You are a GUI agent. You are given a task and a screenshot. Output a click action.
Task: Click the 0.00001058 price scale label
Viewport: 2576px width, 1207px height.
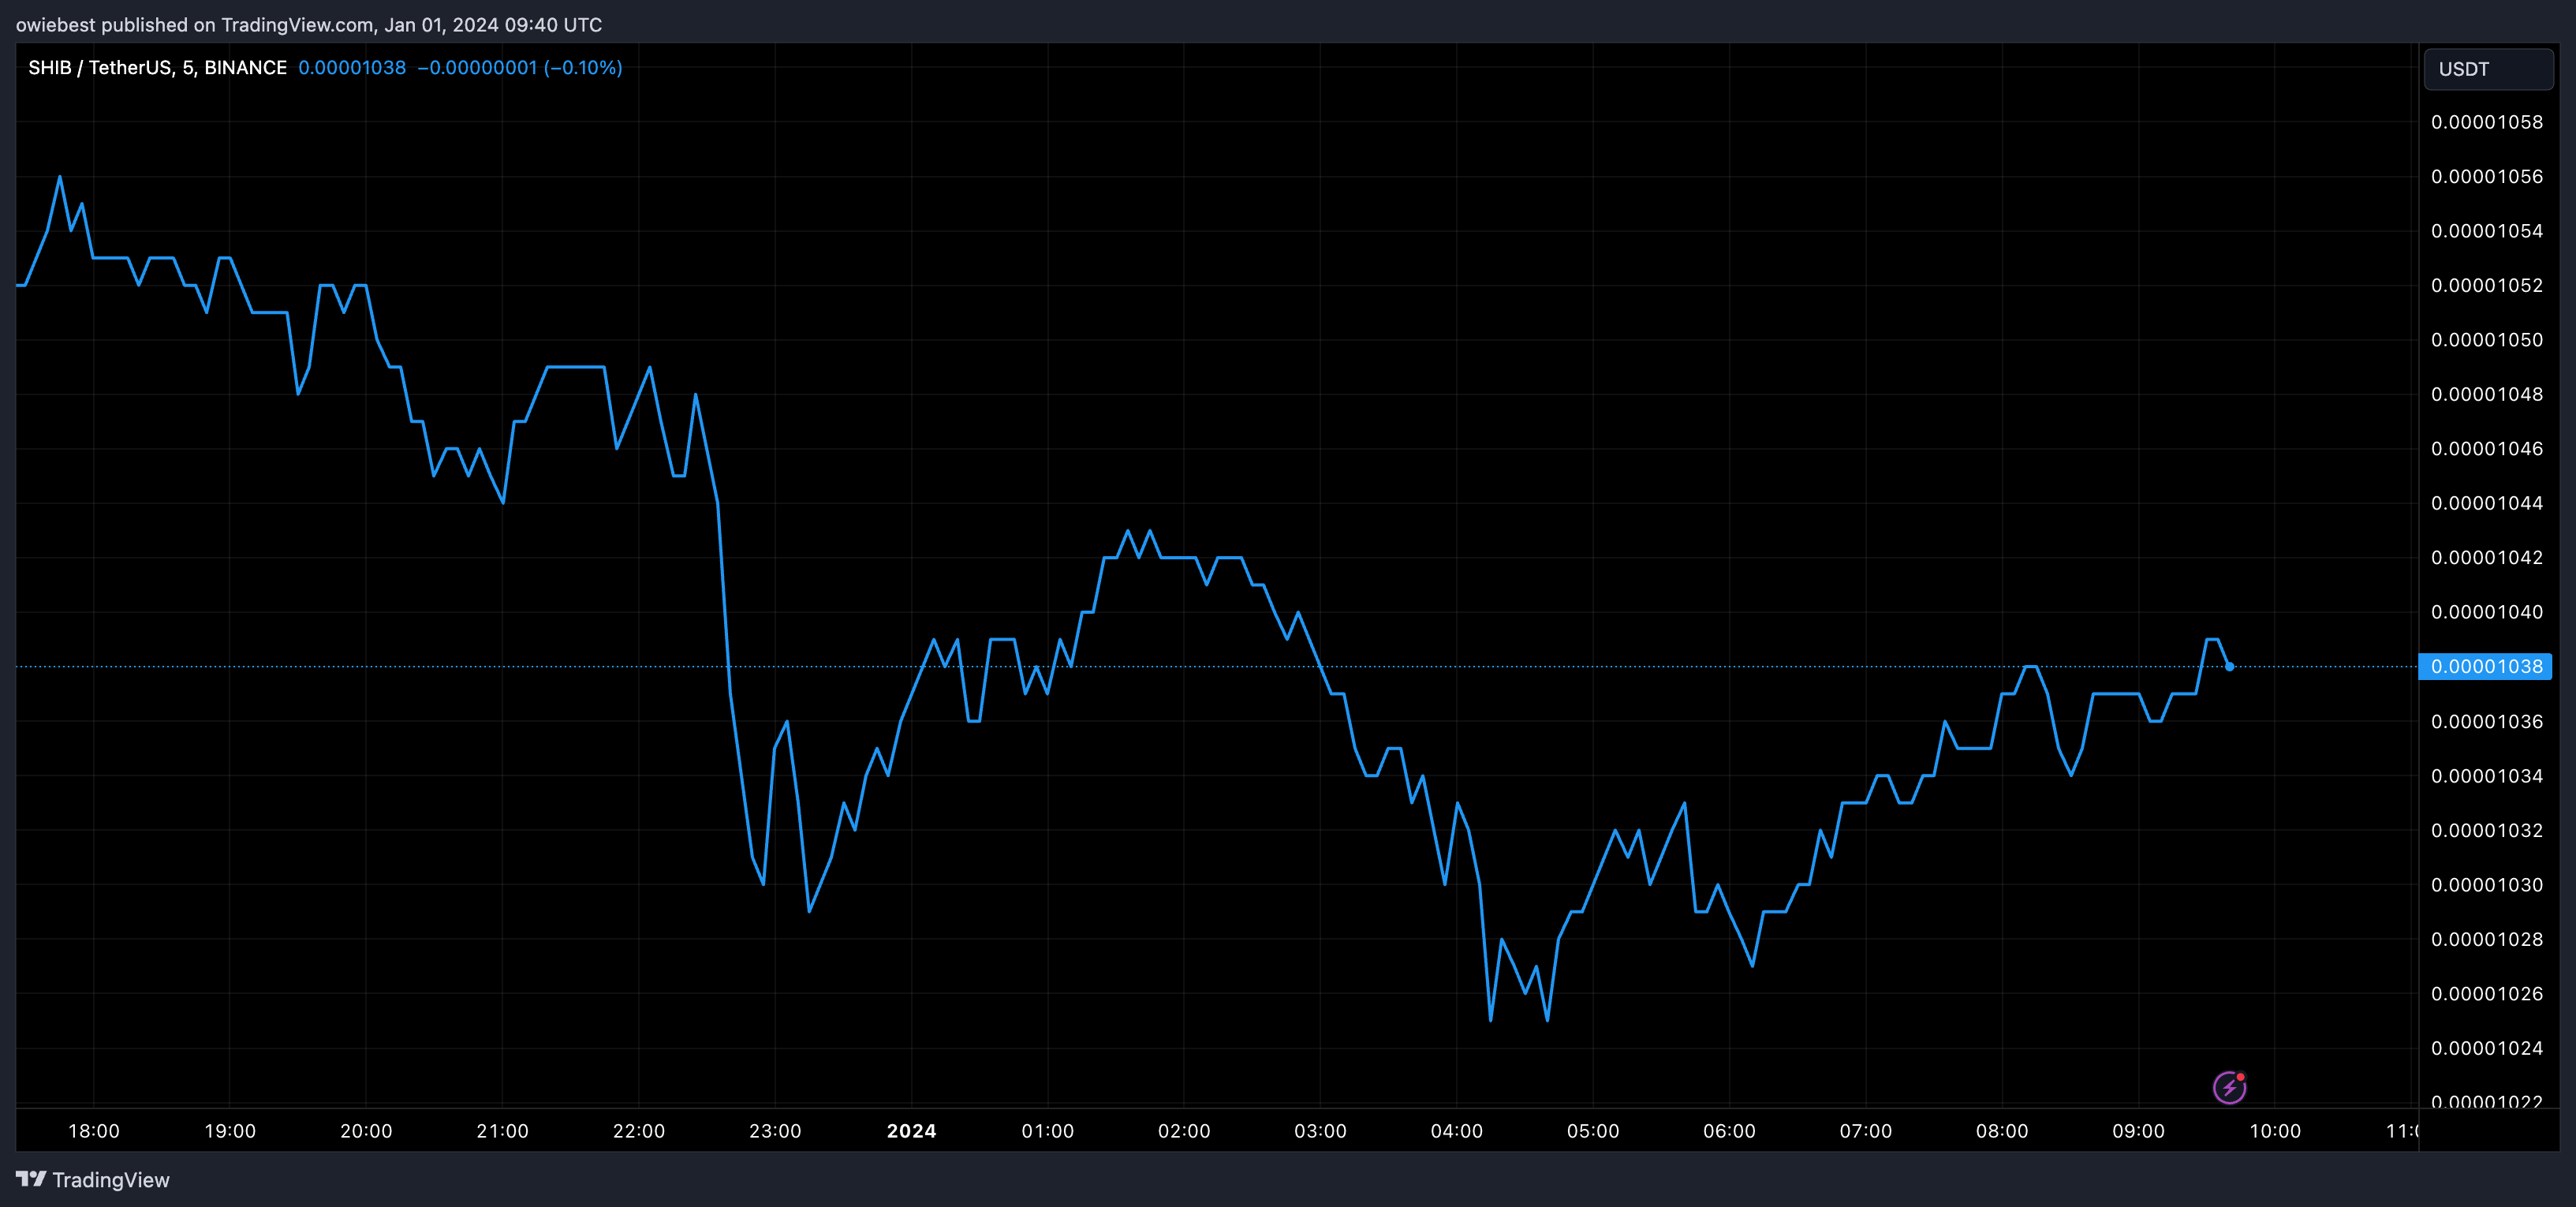pos(2486,122)
